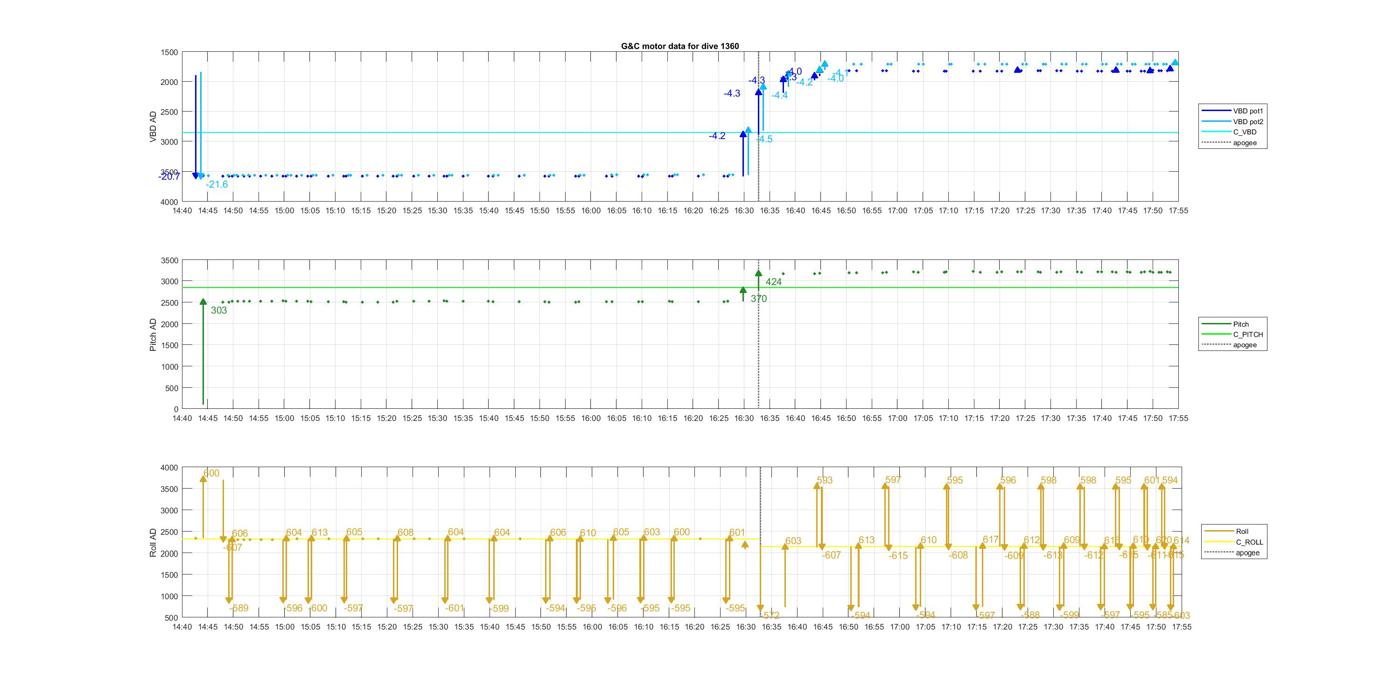1400x693 pixels.
Task: Select the "VBD AD" y-axis label
Action: [x=153, y=127]
